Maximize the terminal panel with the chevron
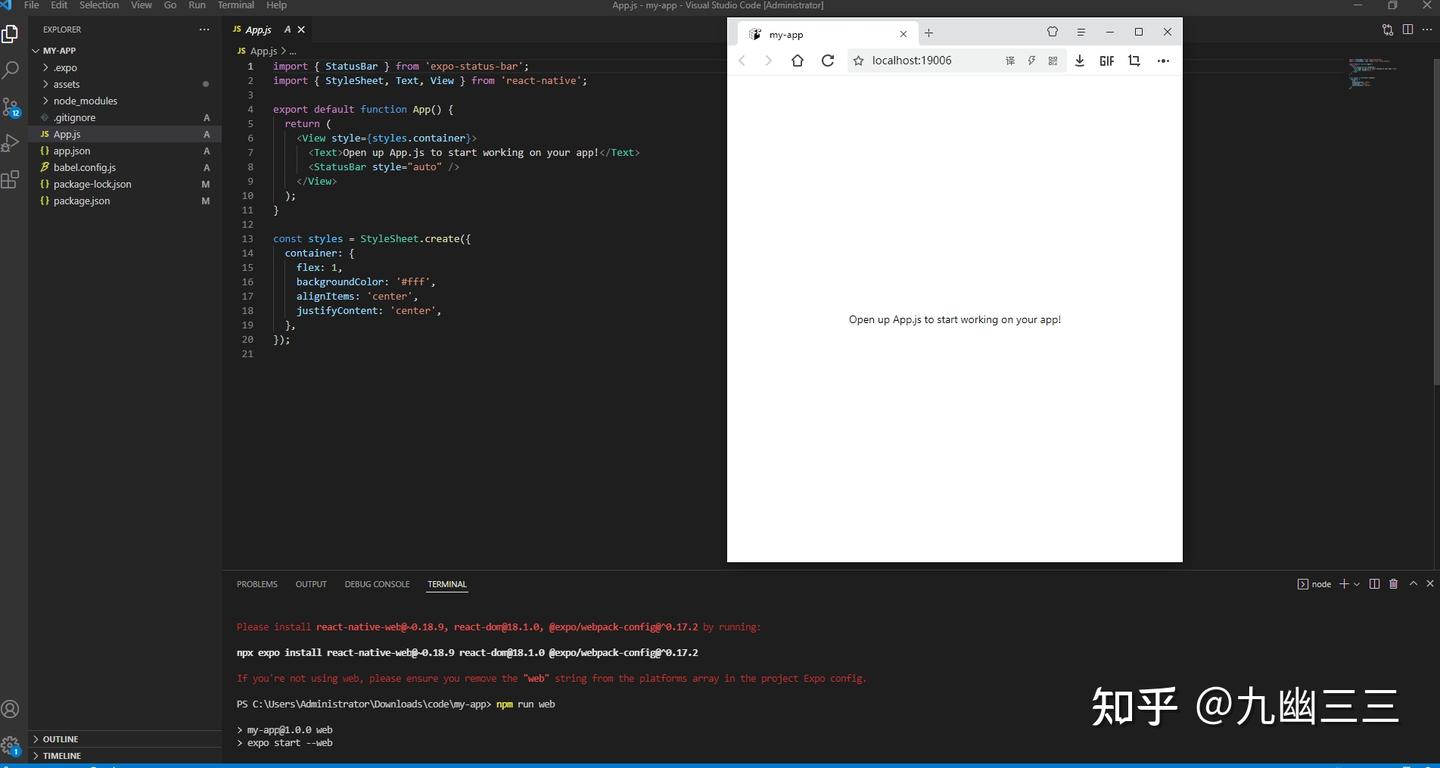The height and width of the screenshot is (768, 1440). click(x=1413, y=583)
